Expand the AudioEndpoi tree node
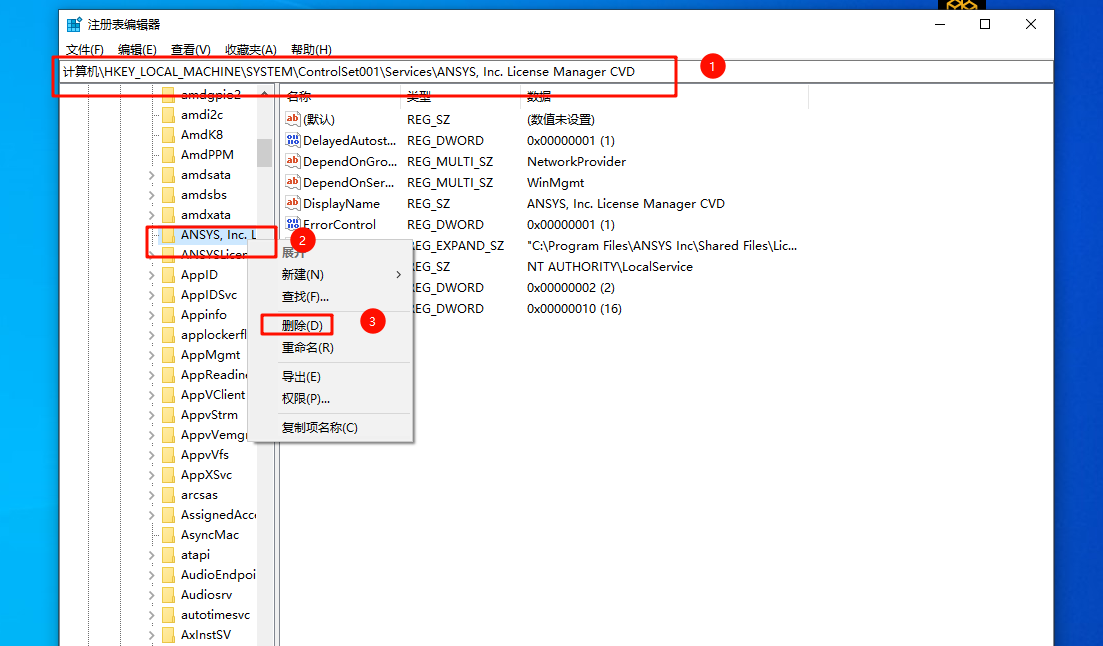This screenshot has width=1103, height=646. pyautogui.click(x=151, y=574)
